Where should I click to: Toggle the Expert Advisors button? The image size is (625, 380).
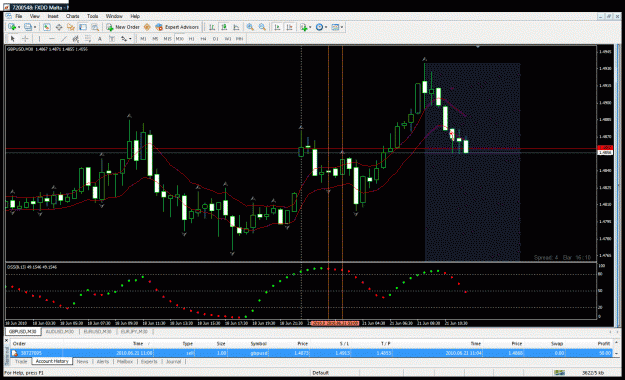click(177, 27)
